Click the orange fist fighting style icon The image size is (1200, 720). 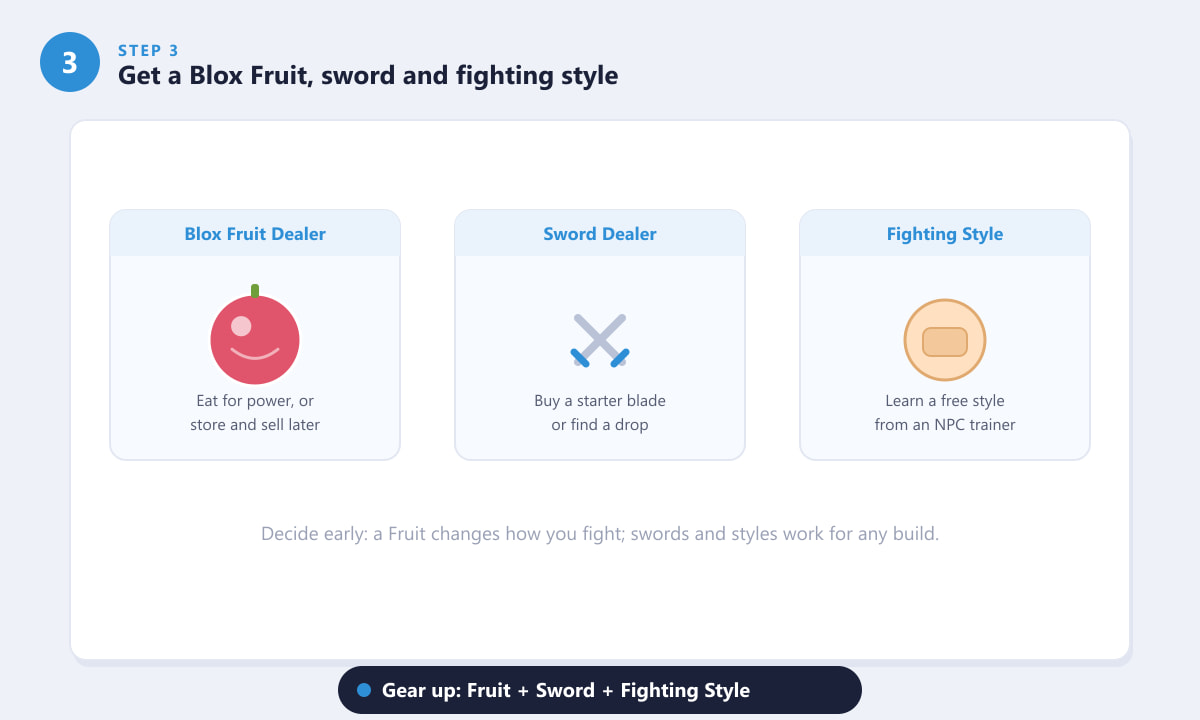[945, 341]
